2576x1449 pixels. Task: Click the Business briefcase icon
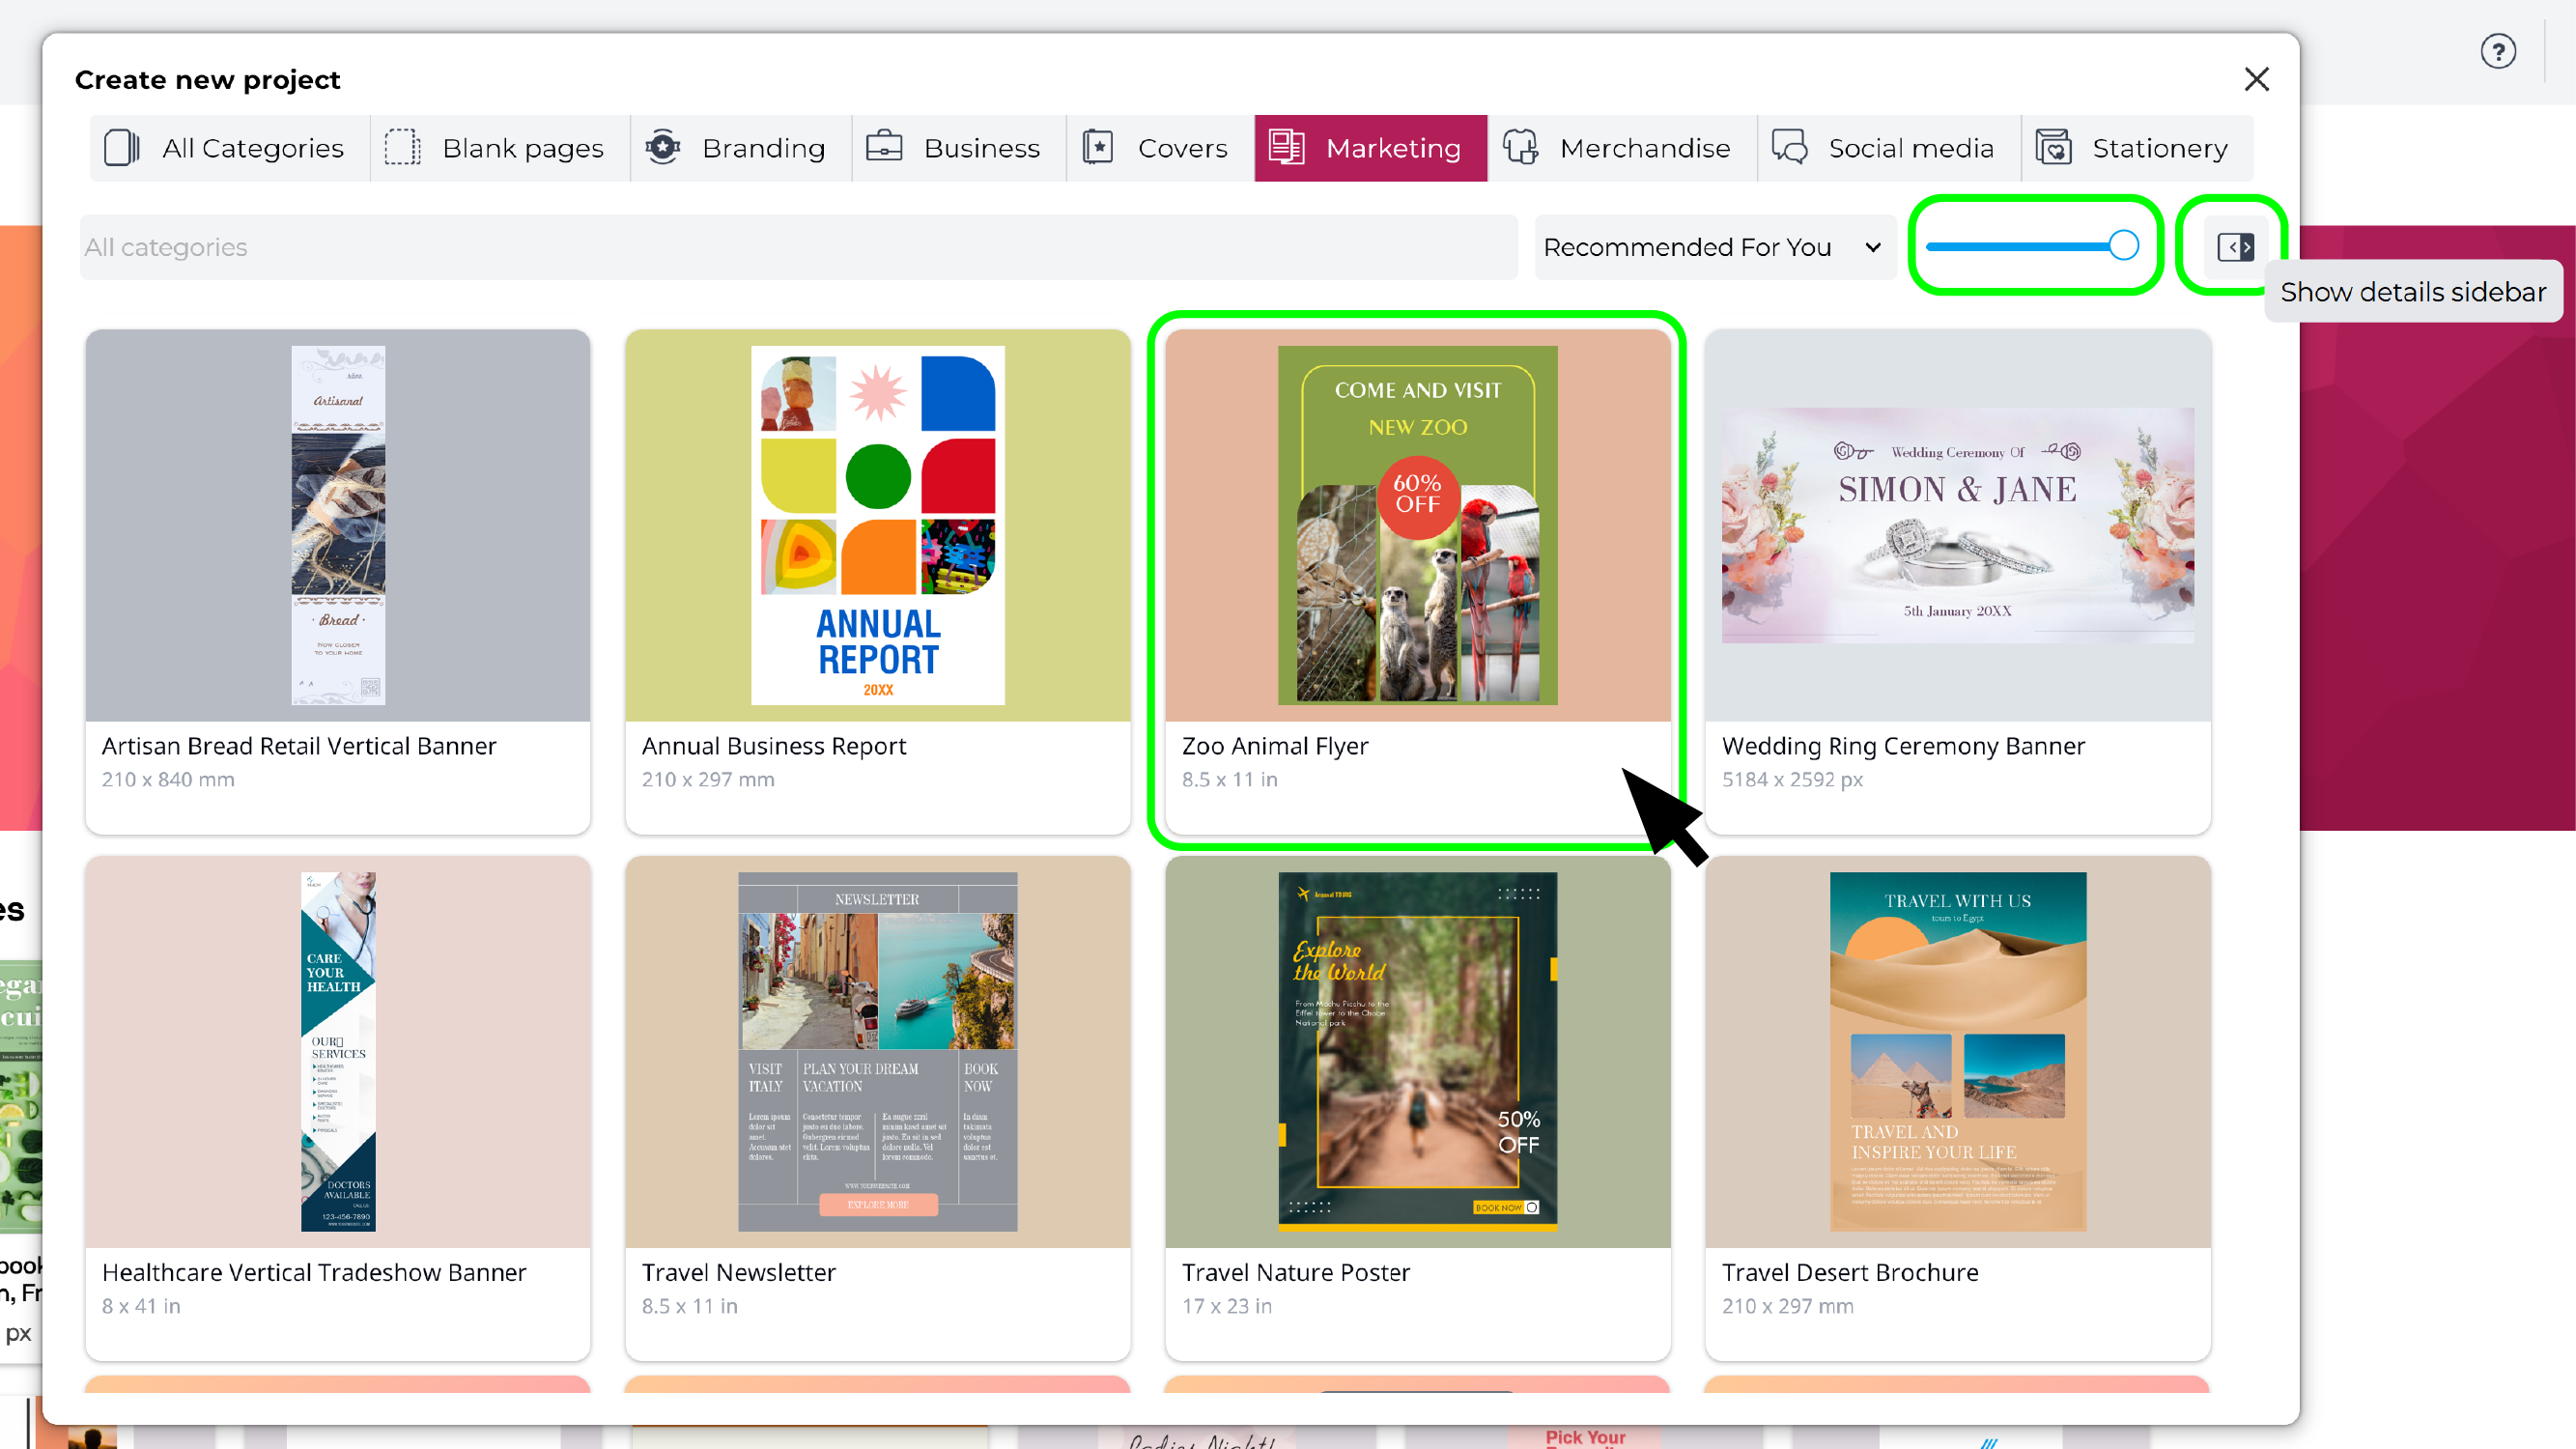tap(884, 148)
